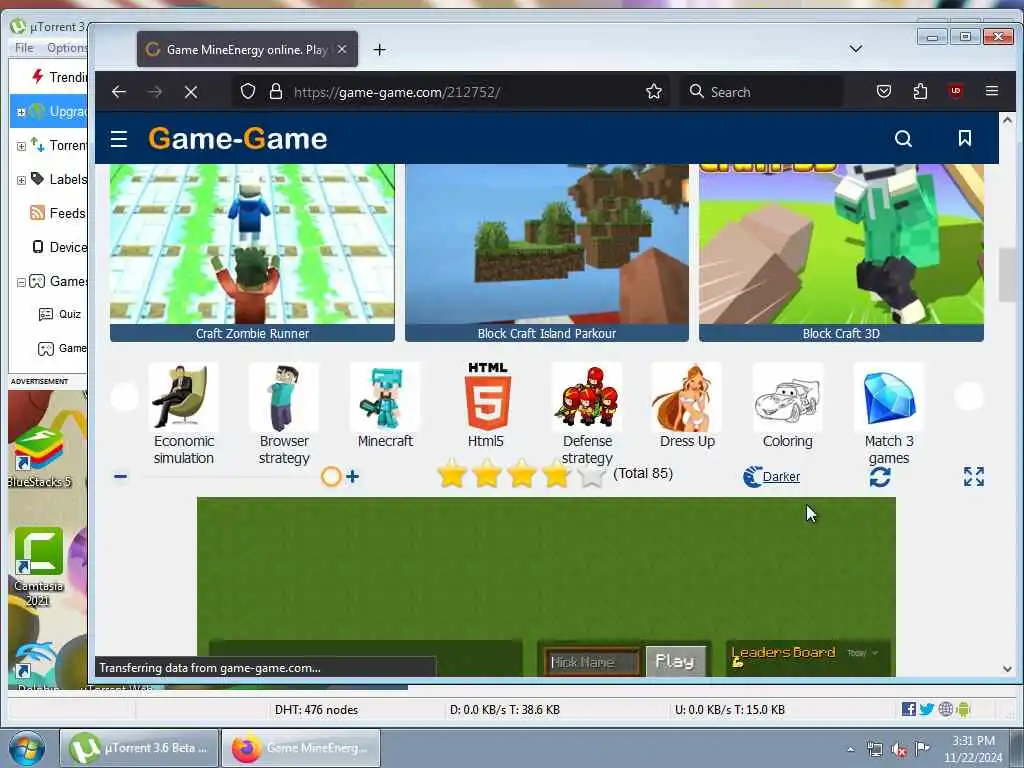This screenshot has width=1024, height=768.
Task: Open the Leaders Board Today dropdown
Action: coord(863,653)
